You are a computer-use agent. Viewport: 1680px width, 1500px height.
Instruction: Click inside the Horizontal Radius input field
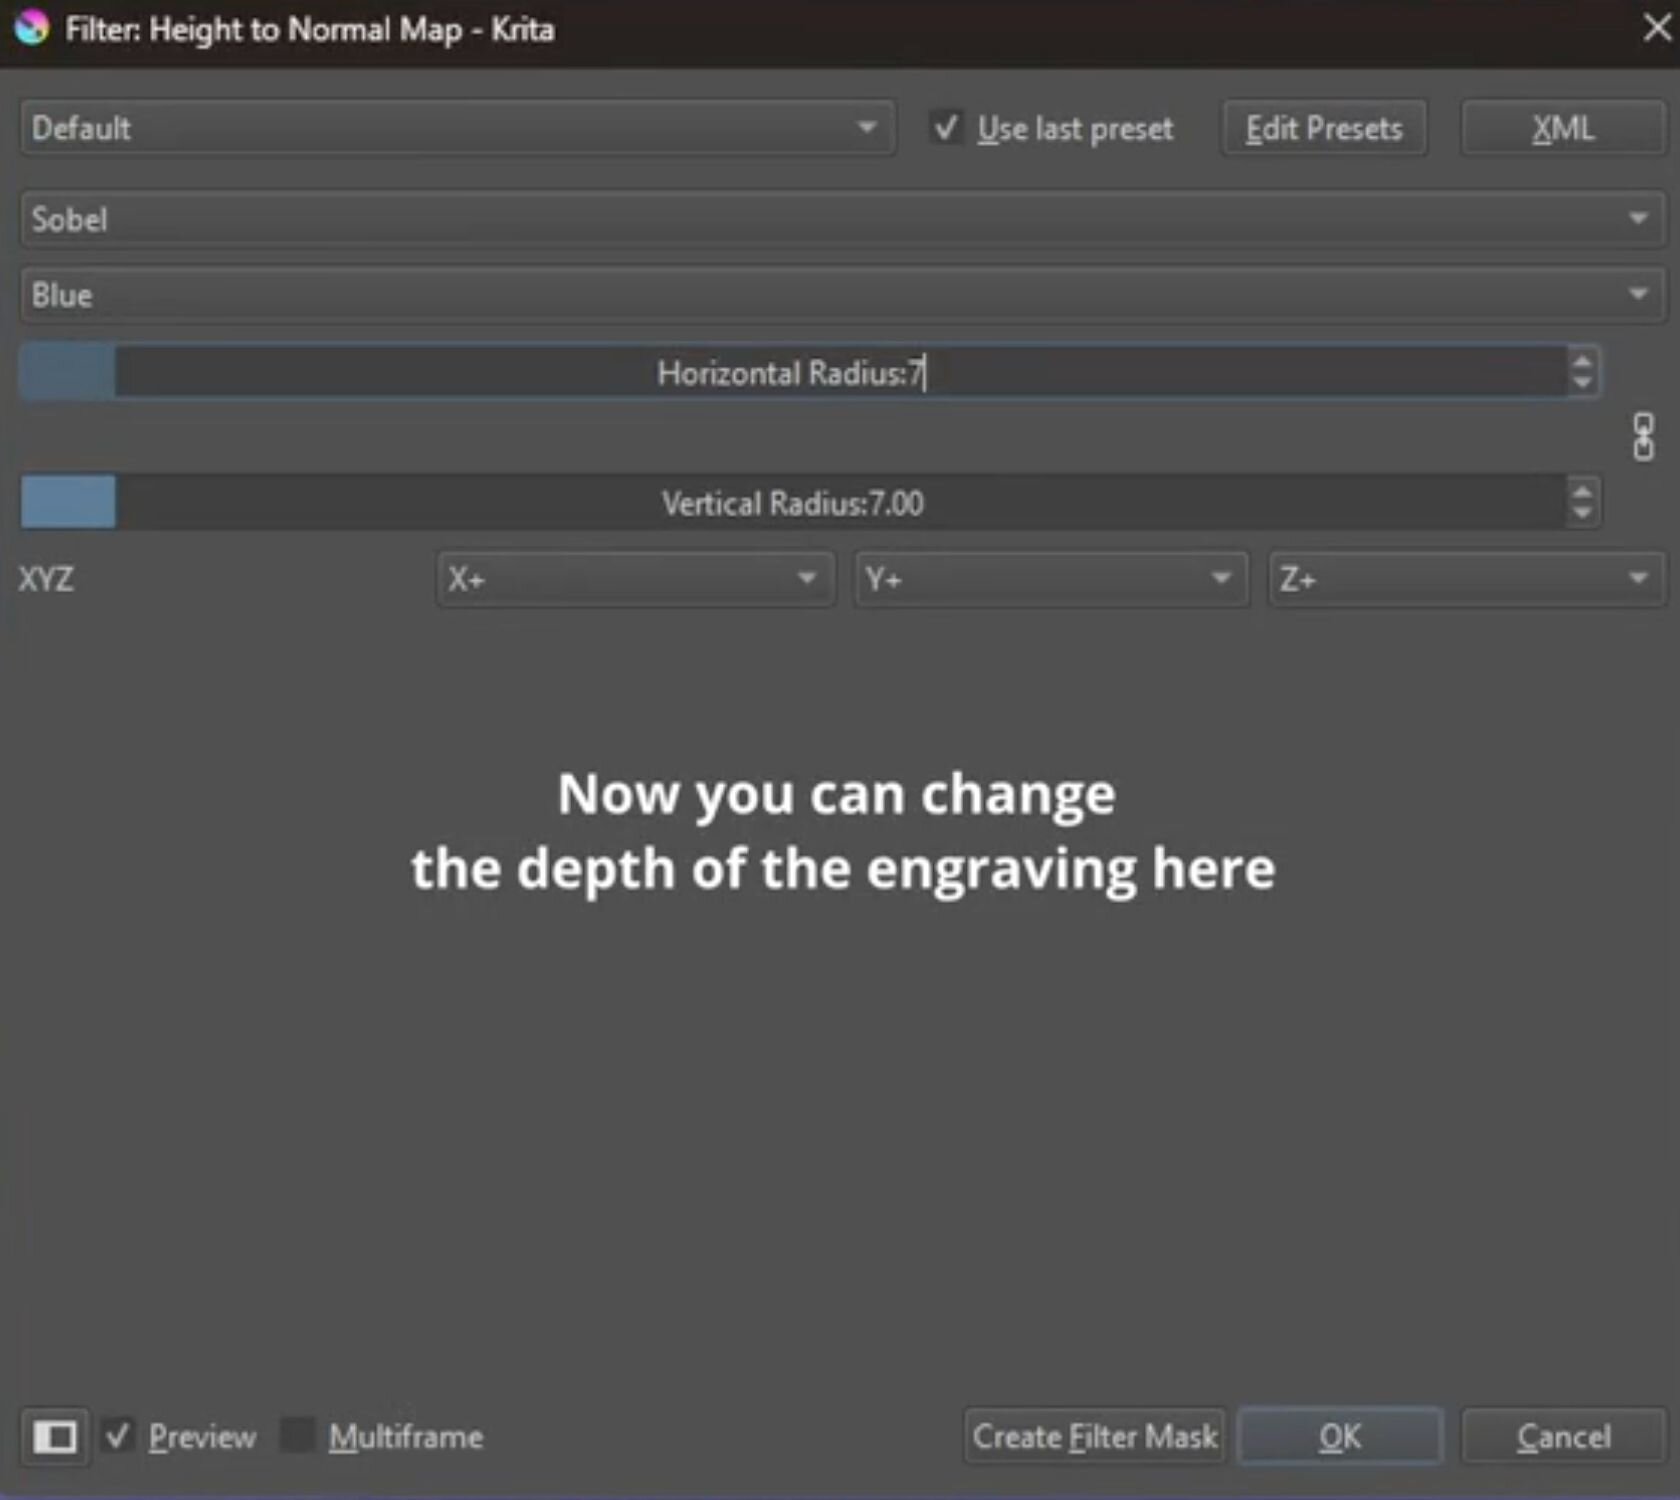click(790, 373)
